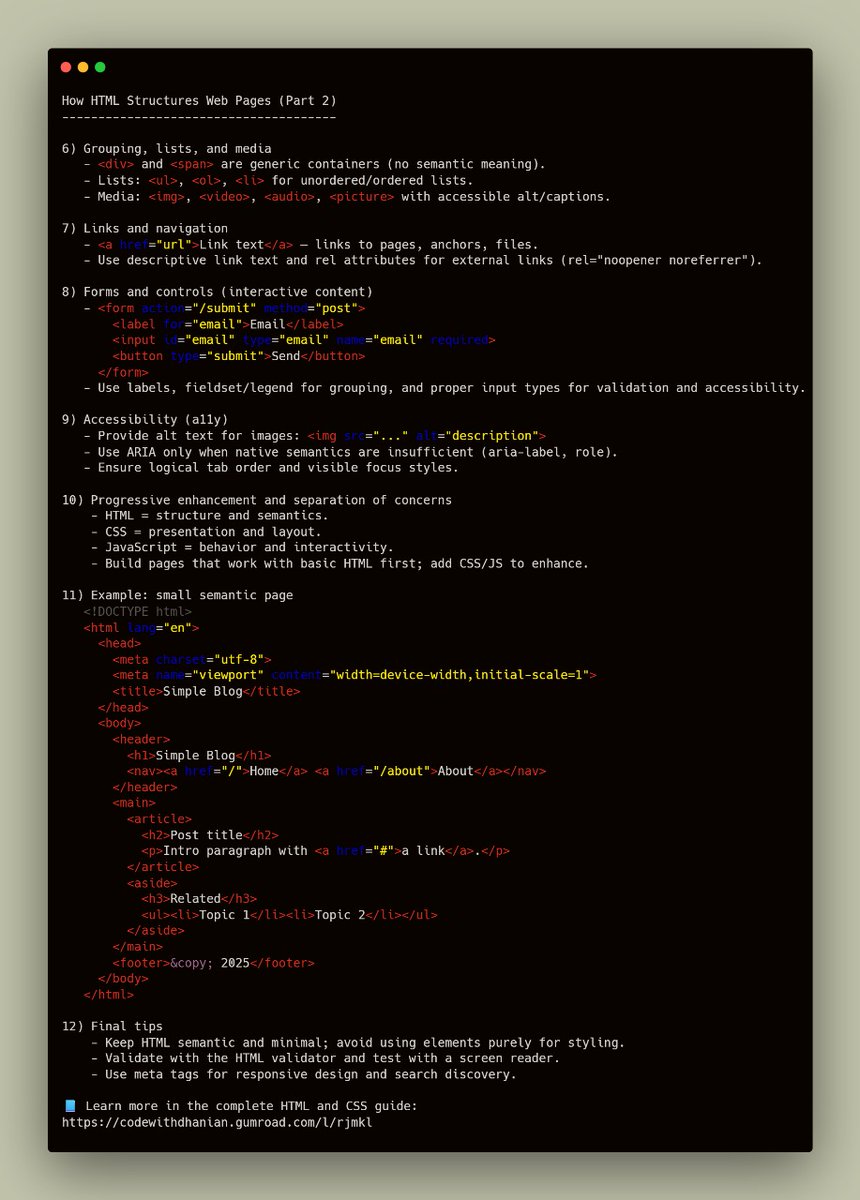Click the meta name="viewport" line
The height and width of the screenshot is (1200, 860).
354,675
